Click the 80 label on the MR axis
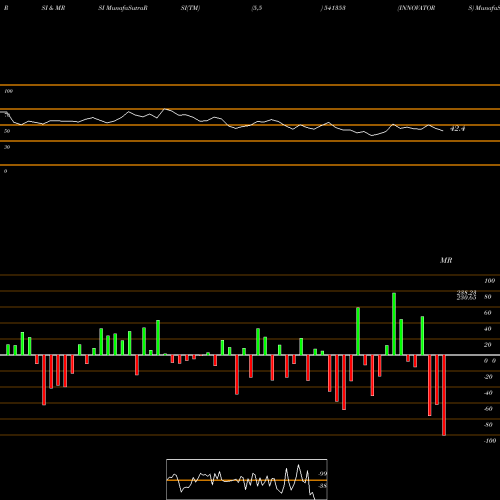Image resolution: width=500 pixels, height=500 pixels. coord(488,297)
